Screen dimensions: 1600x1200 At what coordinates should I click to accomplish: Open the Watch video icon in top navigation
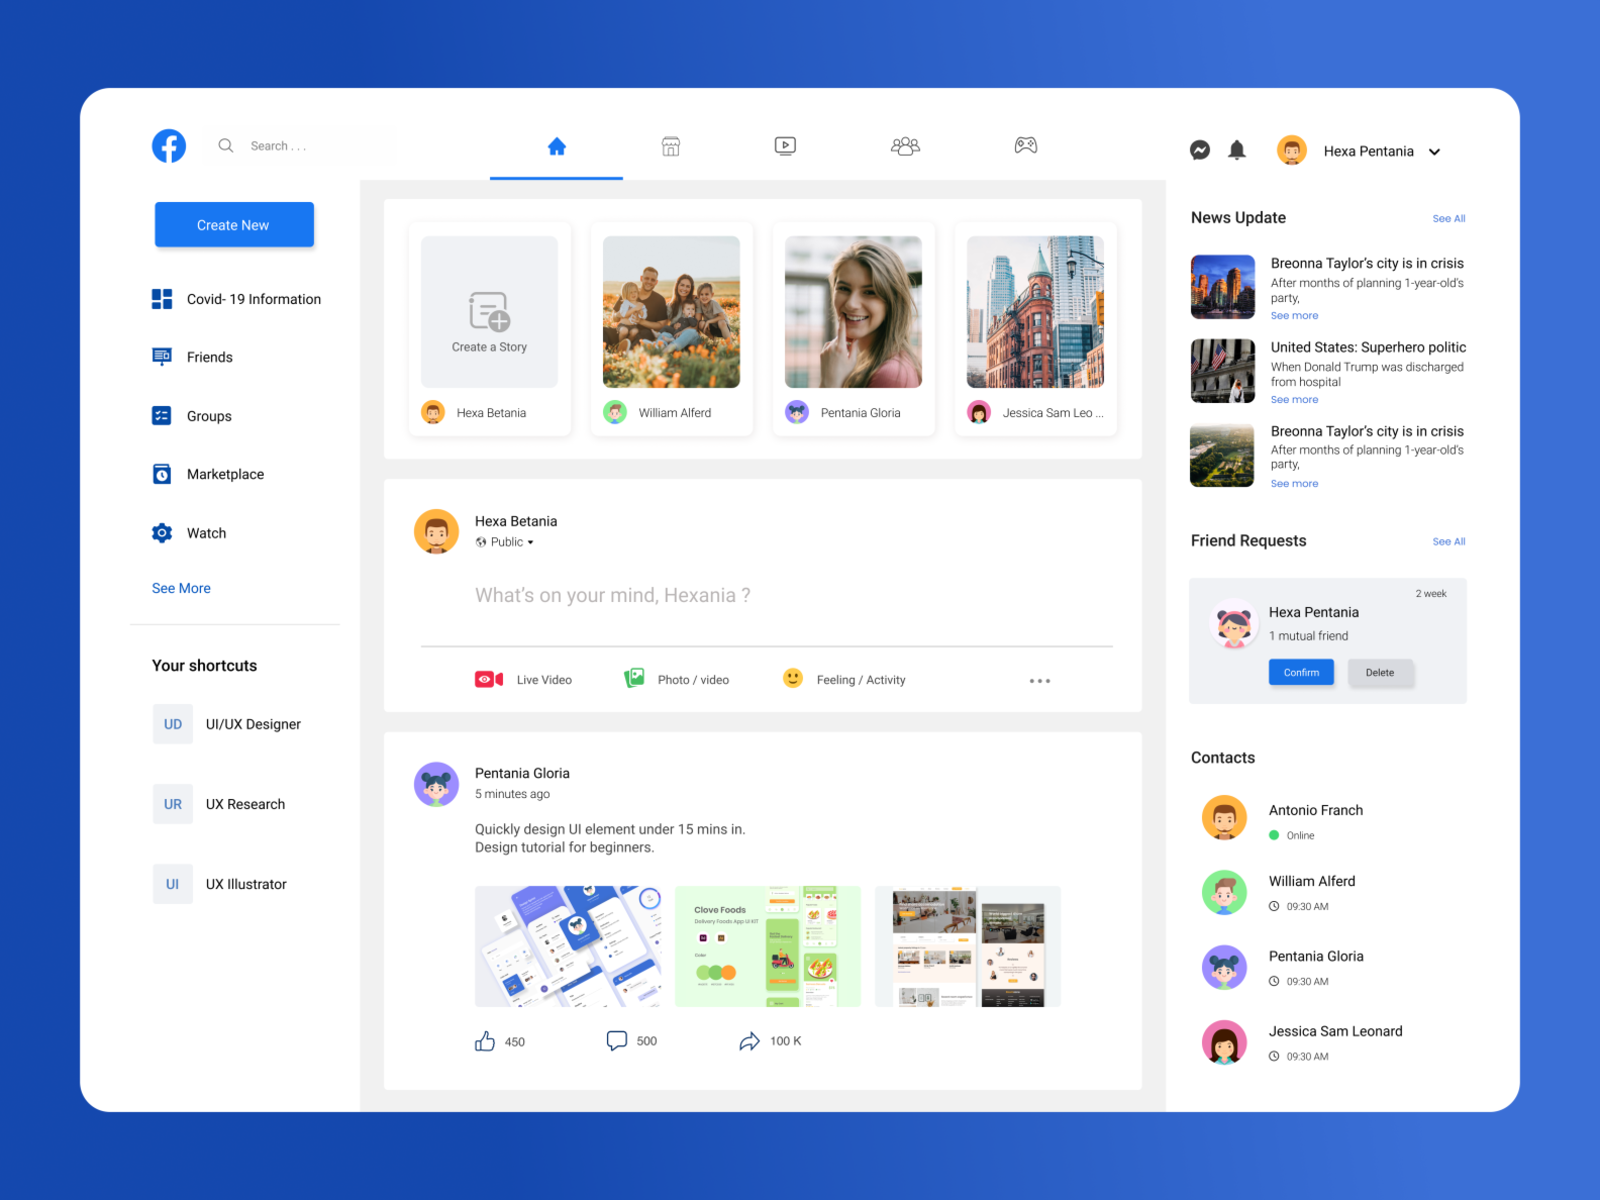click(786, 145)
